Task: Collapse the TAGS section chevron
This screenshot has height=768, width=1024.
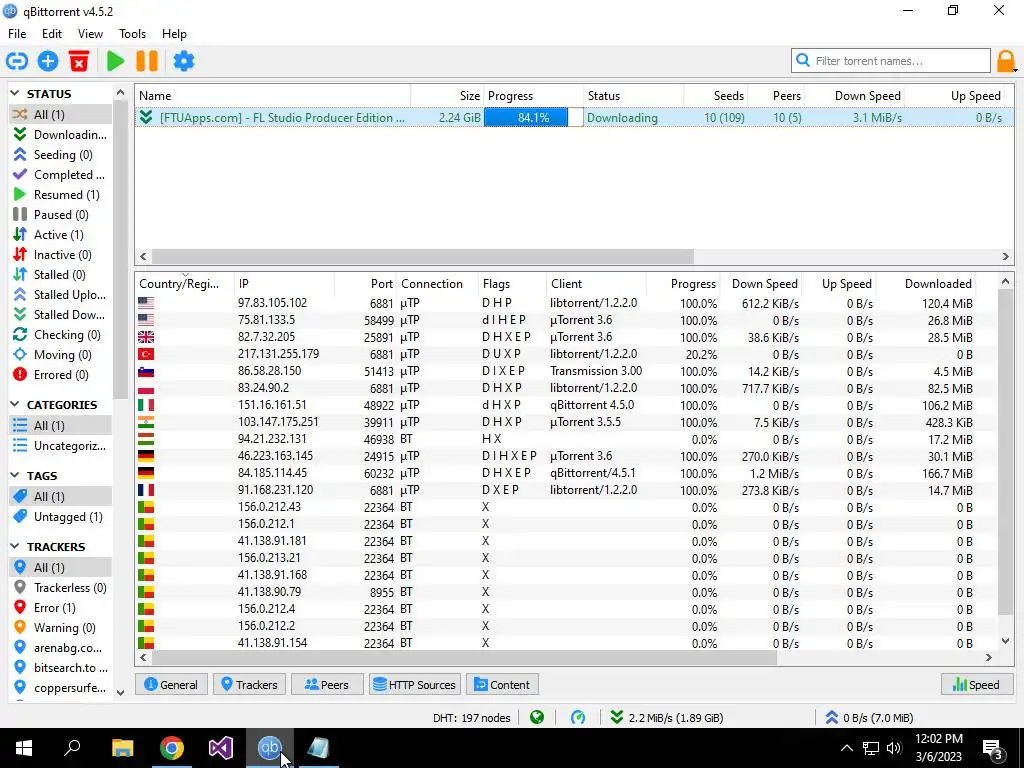Action: pyautogui.click(x=15, y=476)
